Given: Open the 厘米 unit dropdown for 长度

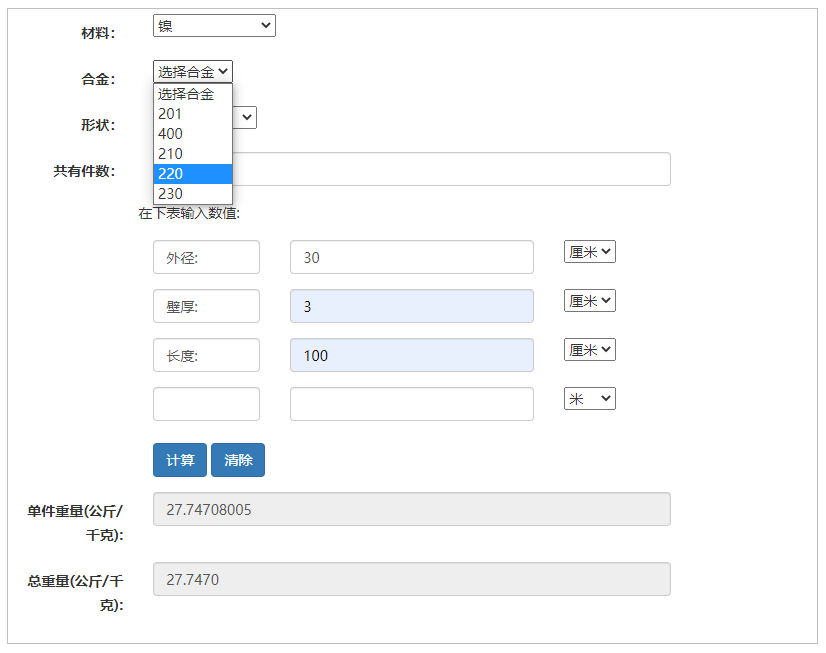Looking at the screenshot, I should tap(589, 350).
